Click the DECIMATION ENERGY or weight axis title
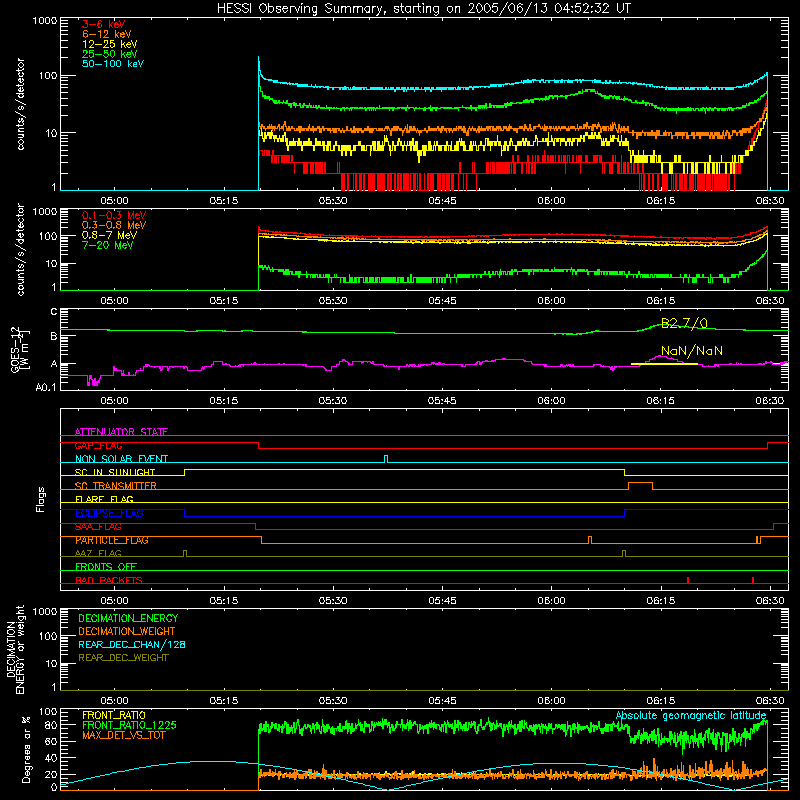Viewport: 800px width, 800px height. (15, 649)
